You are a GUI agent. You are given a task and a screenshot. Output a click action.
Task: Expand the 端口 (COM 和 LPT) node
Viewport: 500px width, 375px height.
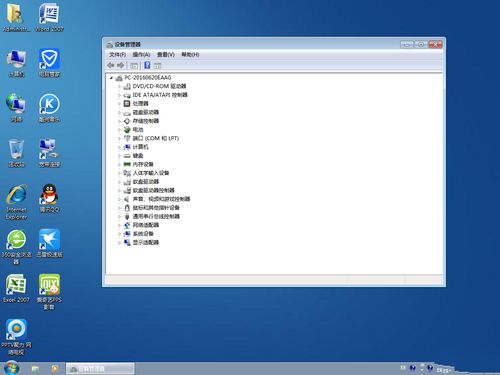[119, 138]
